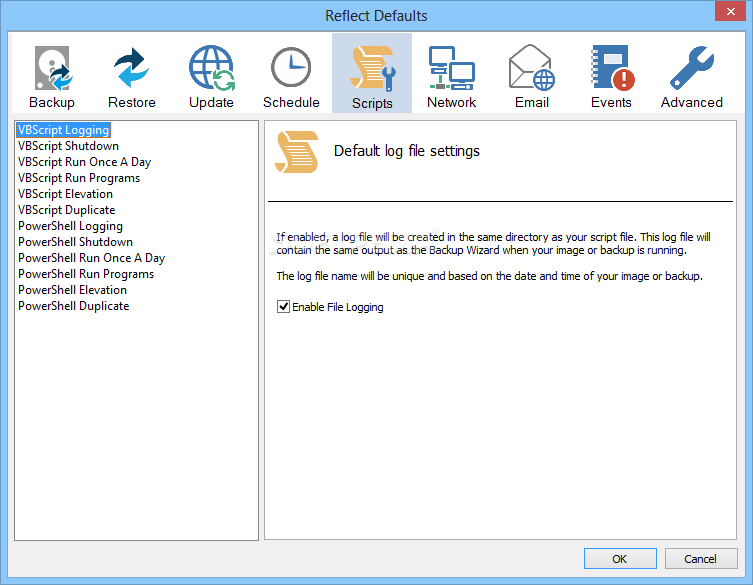Select PowerShell Run Once A Day

coord(91,258)
